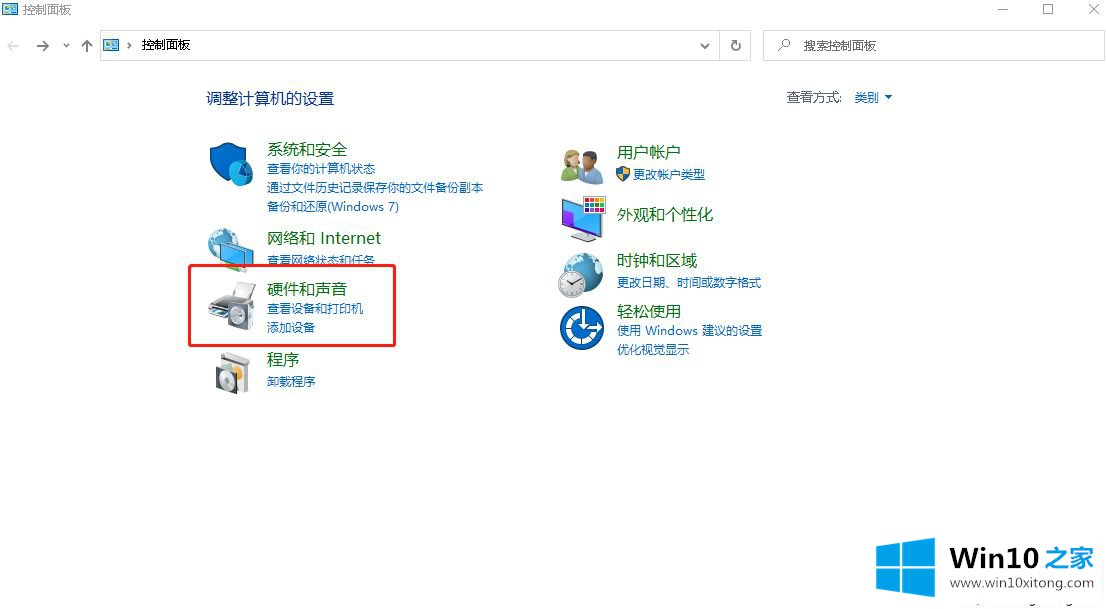This screenshot has height=609, width=1106.
Task: Open the Hardware and Sound printer icon
Action: pyautogui.click(x=231, y=306)
